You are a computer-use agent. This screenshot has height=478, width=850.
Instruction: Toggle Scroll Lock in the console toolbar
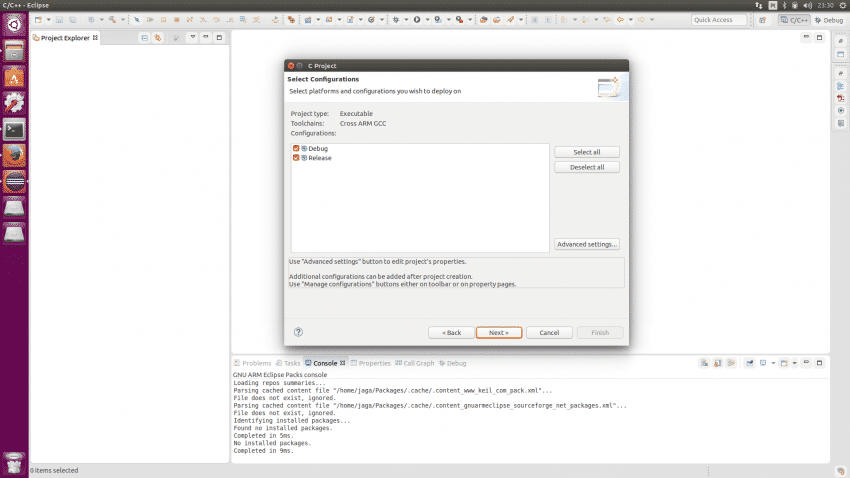718,363
